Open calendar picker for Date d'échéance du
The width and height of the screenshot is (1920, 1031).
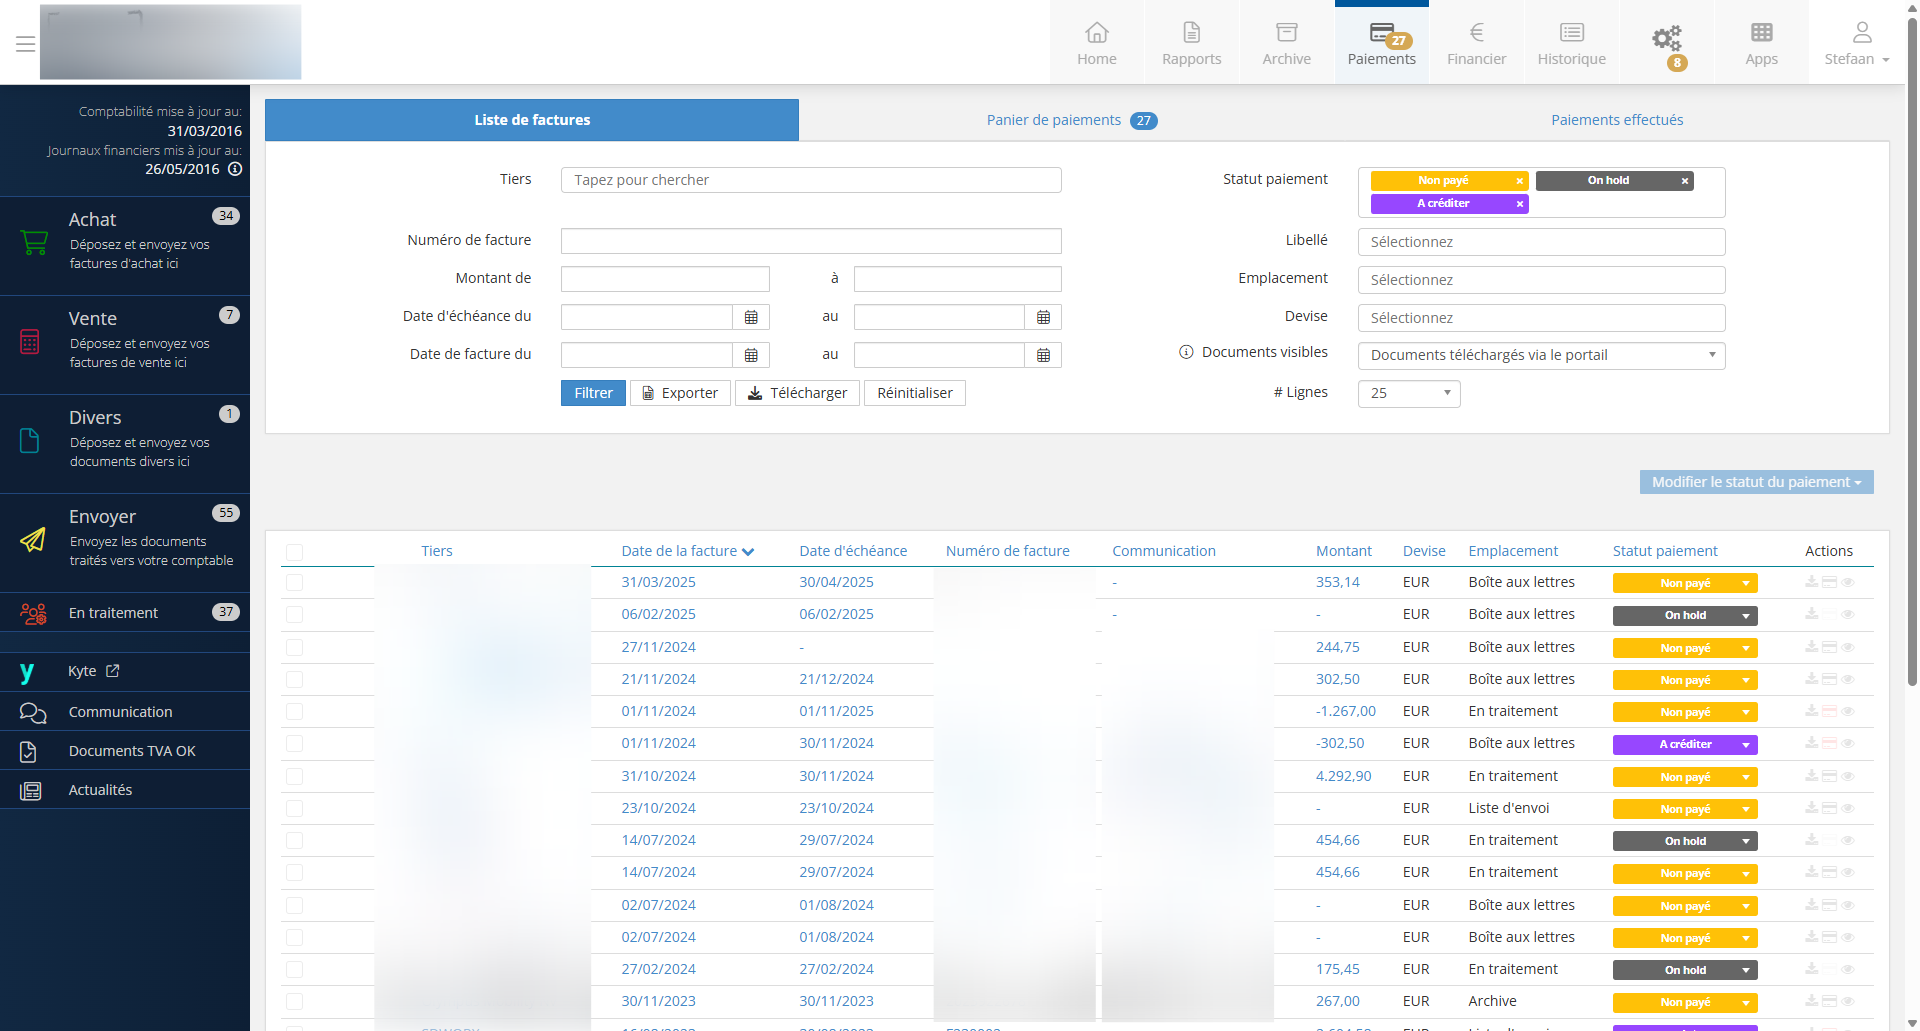click(x=751, y=317)
